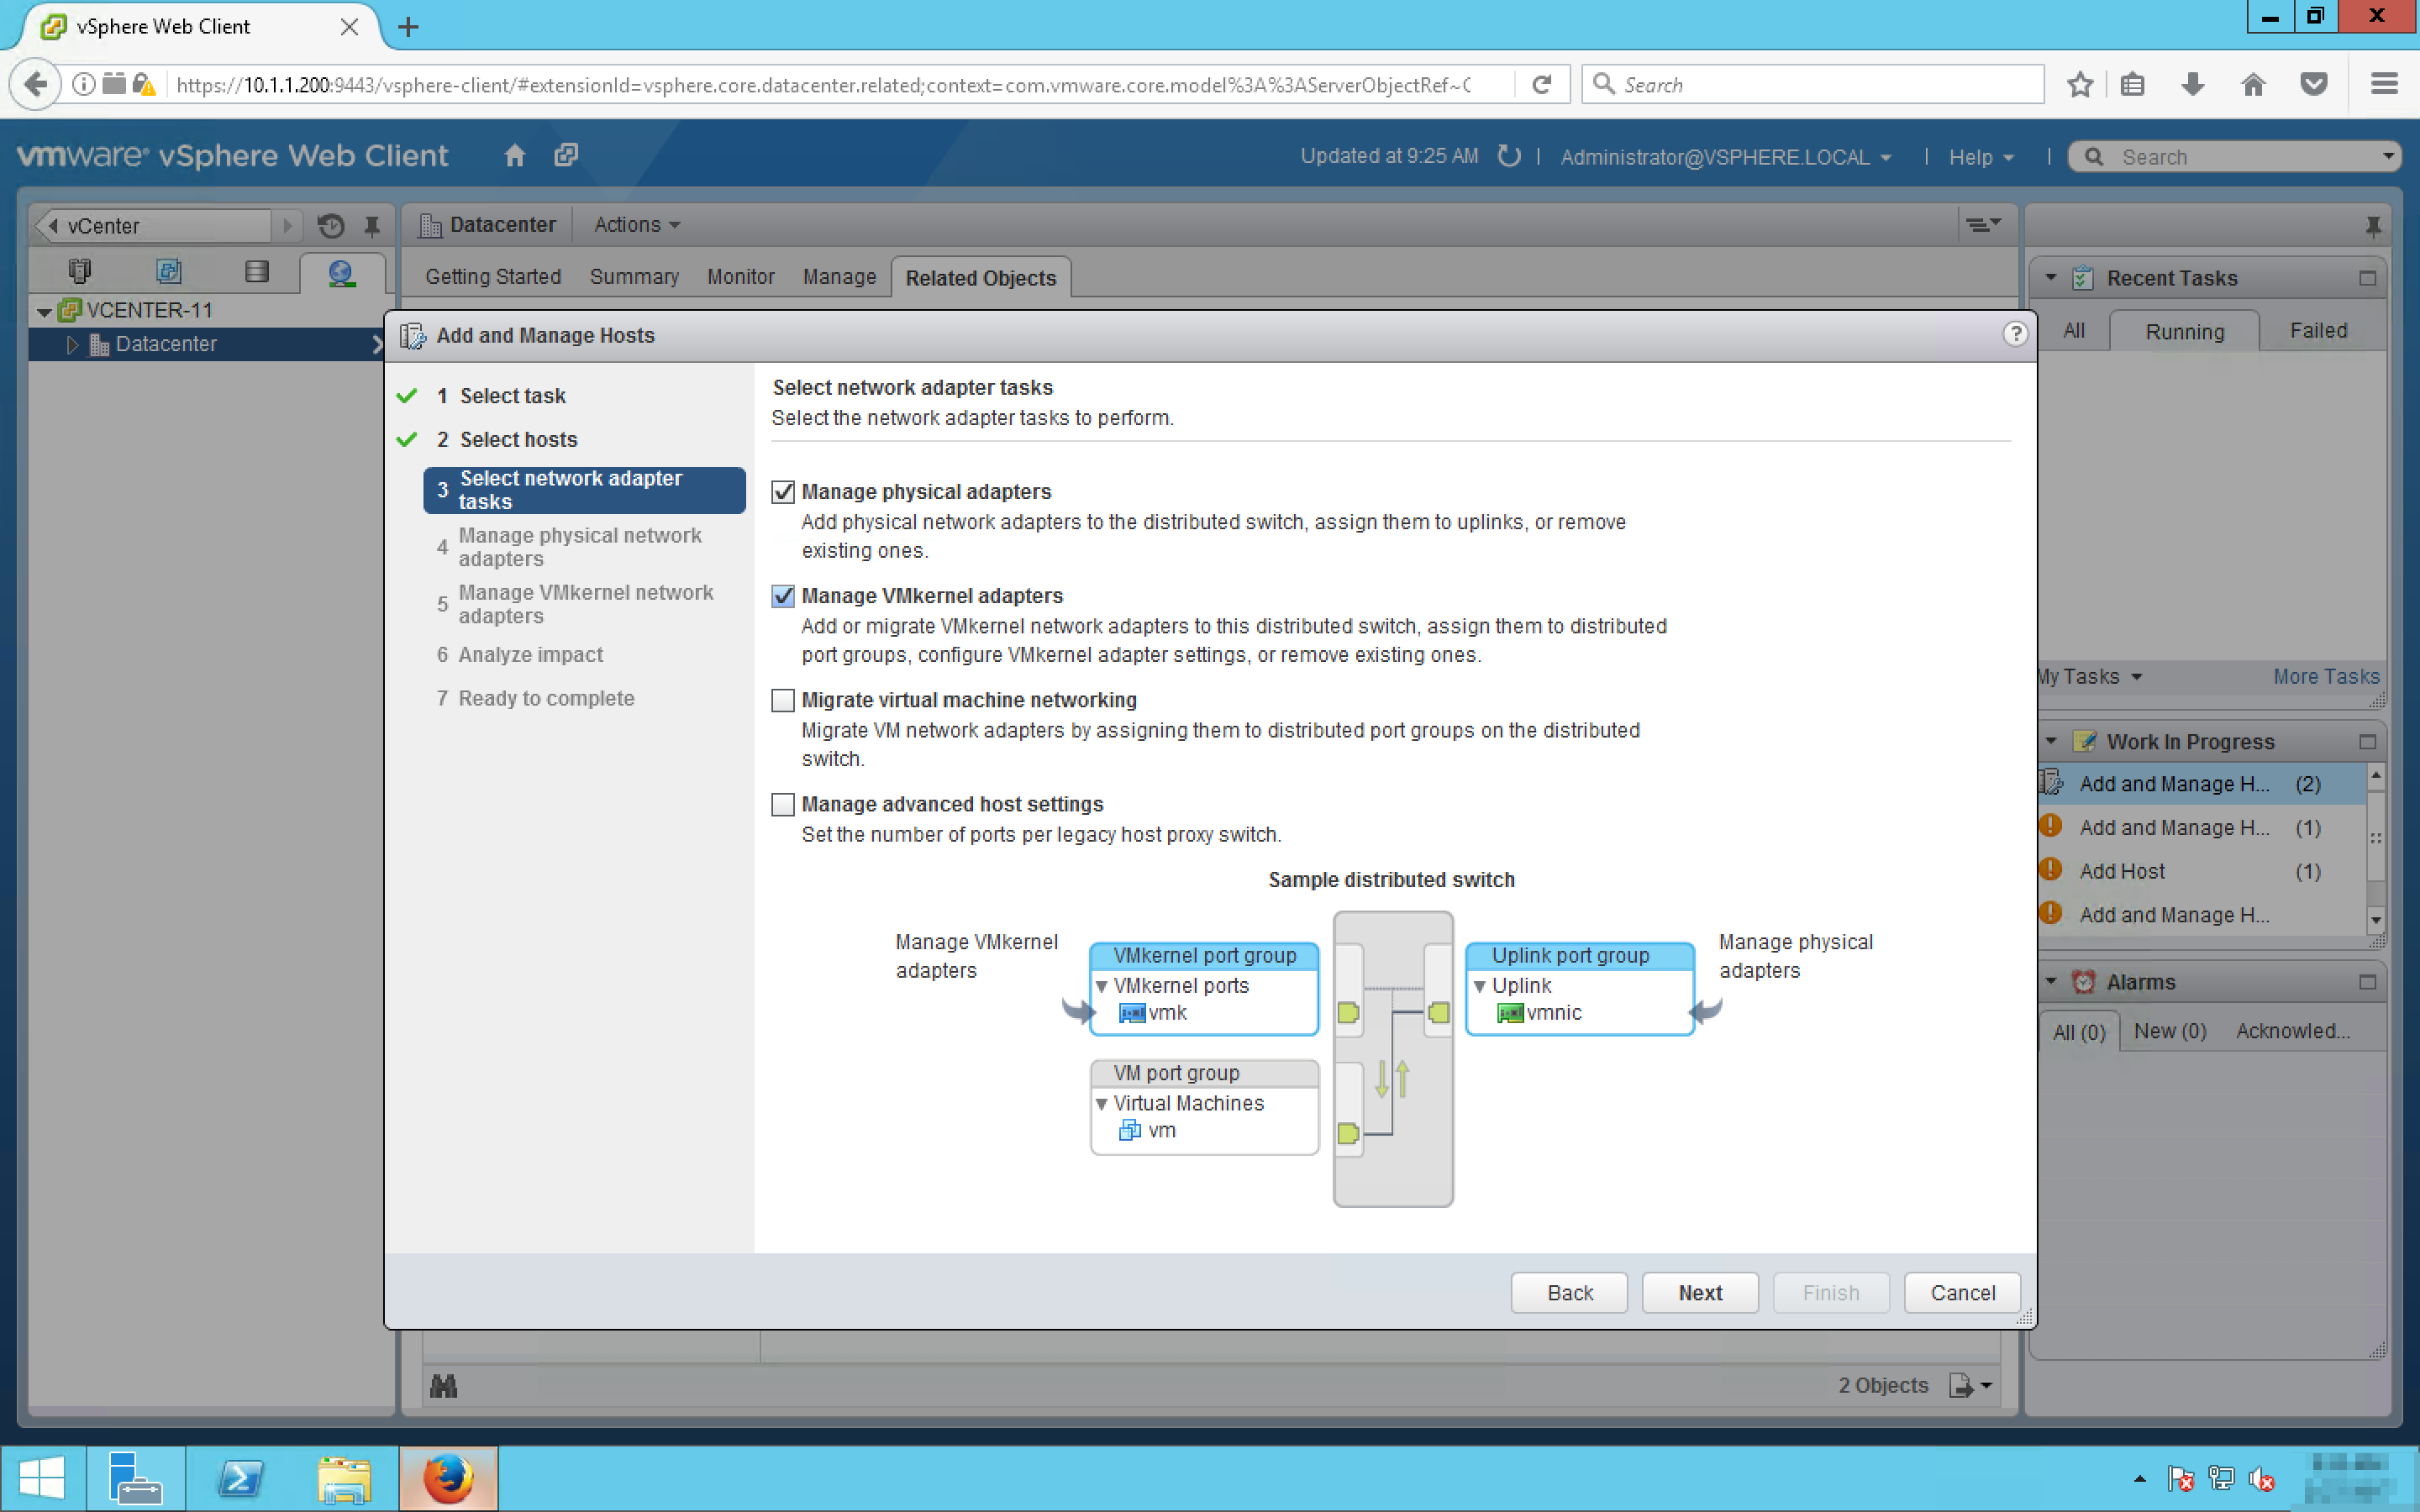Image resolution: width=2420 pixels, height=1512 pixels.
Task: Open the wizard help question mark icon
Action: 2014,334
